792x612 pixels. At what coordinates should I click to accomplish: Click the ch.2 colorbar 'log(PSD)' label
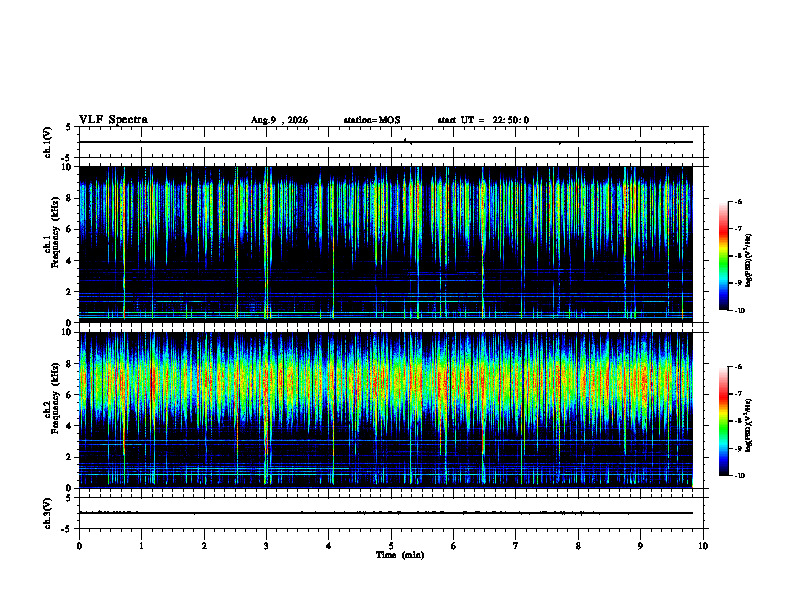[749, 425]
